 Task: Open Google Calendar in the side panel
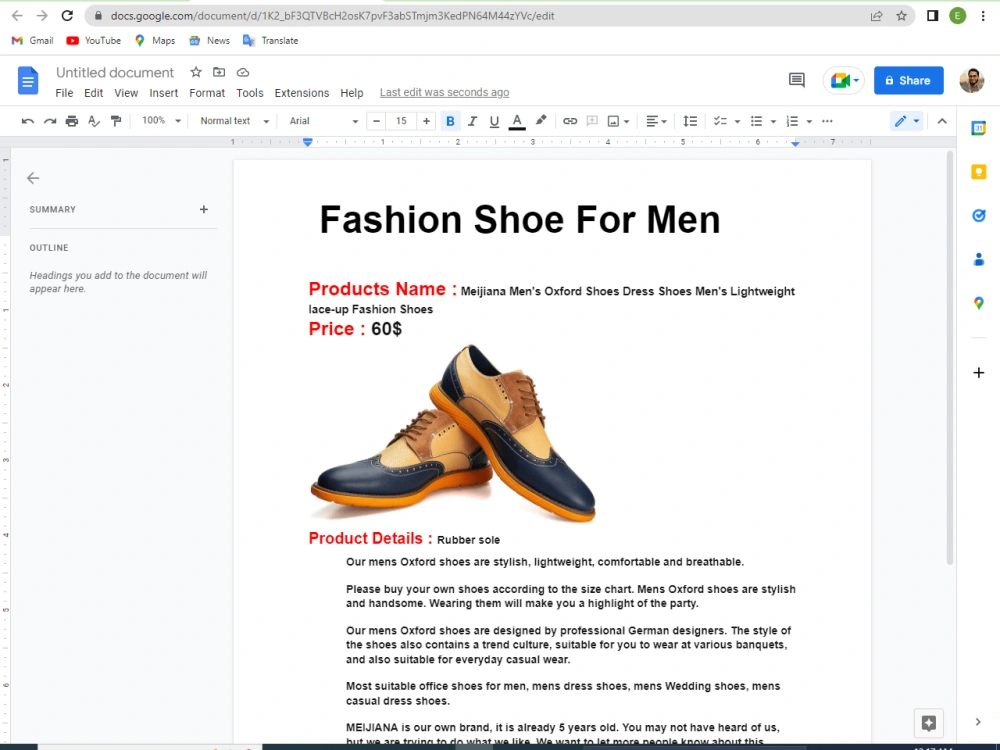pyautogui.click(x=979, y=128)
